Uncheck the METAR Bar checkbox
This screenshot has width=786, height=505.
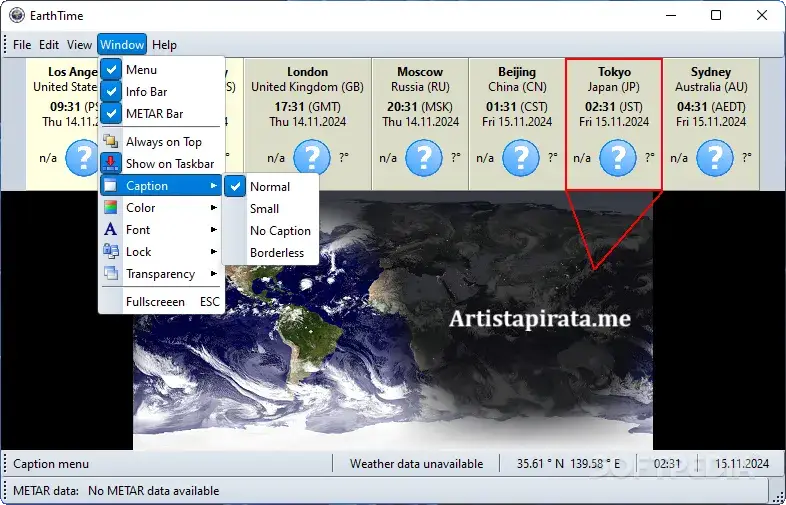pos(111,113)
